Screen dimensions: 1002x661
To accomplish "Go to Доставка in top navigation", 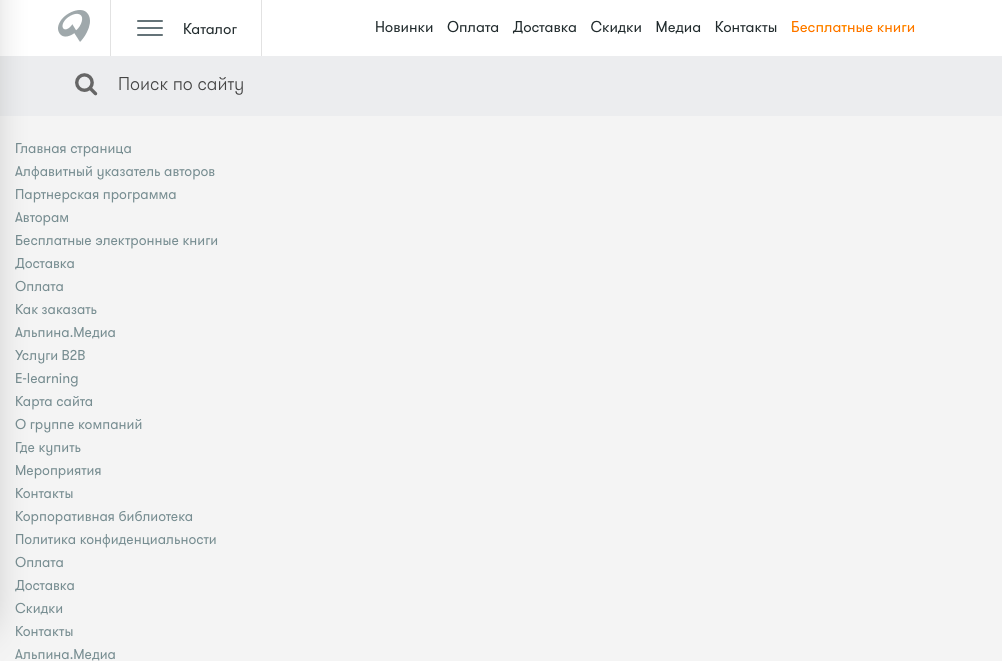I will (544, 27).
